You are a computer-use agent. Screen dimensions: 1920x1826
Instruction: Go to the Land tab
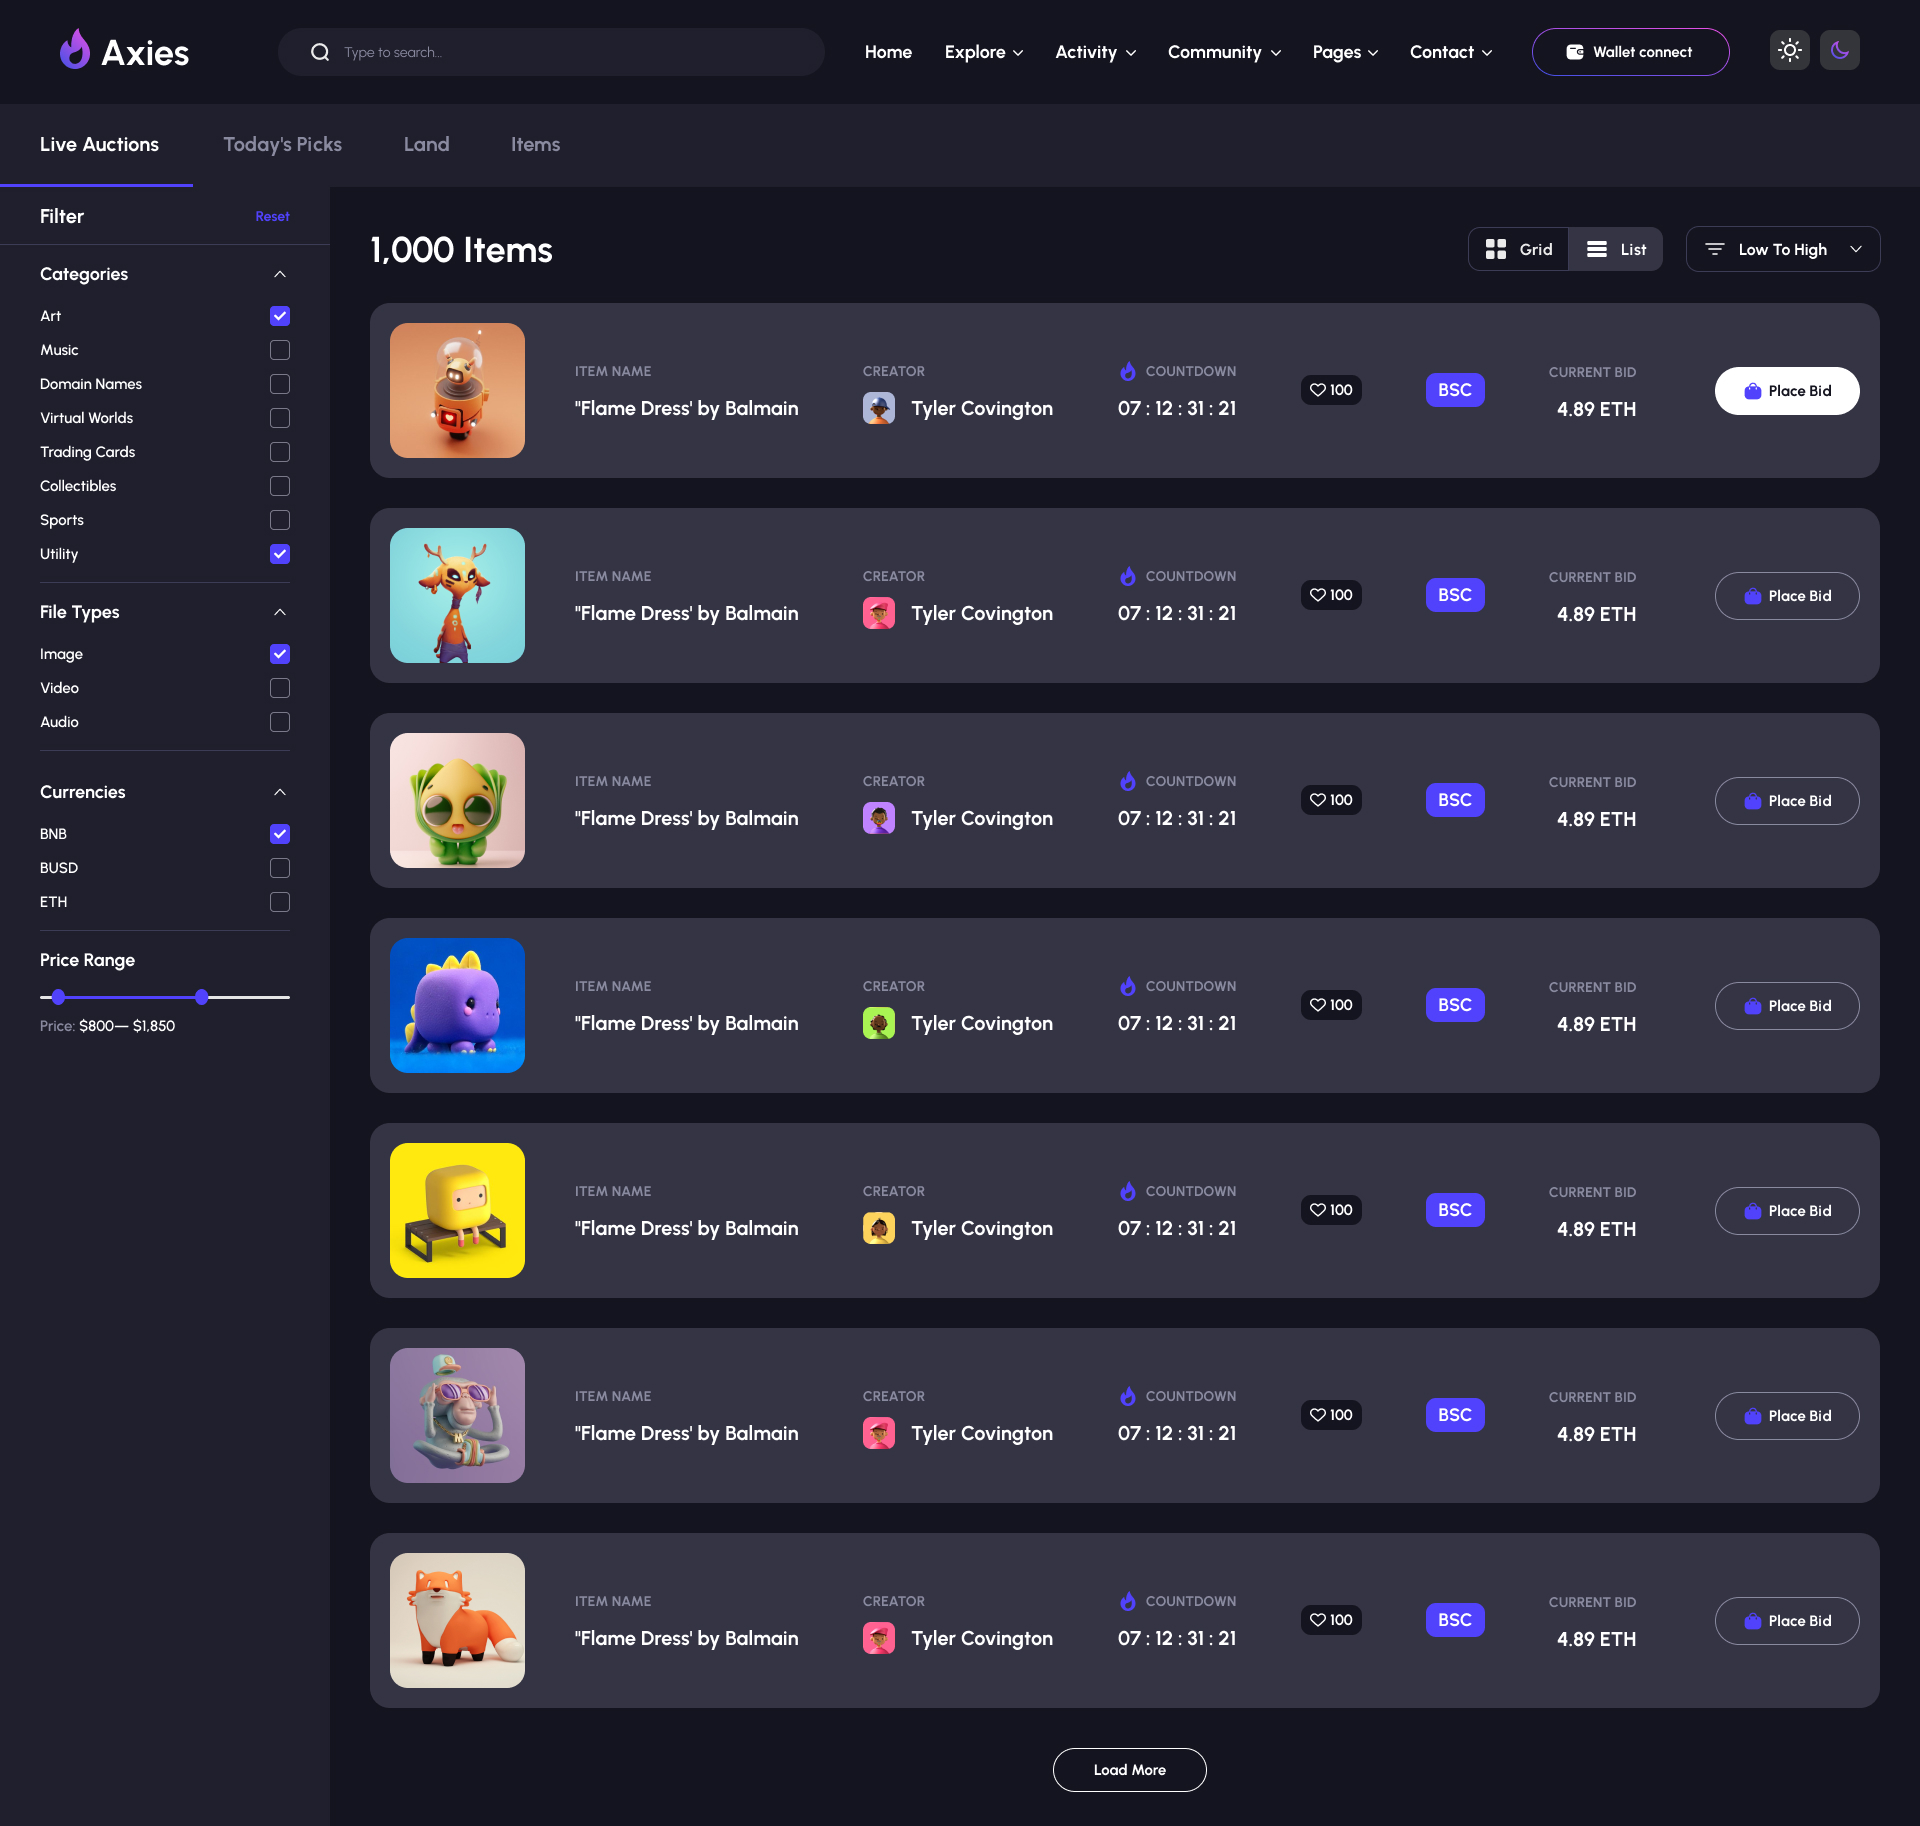pyautogui.click(x=426, y=144)
